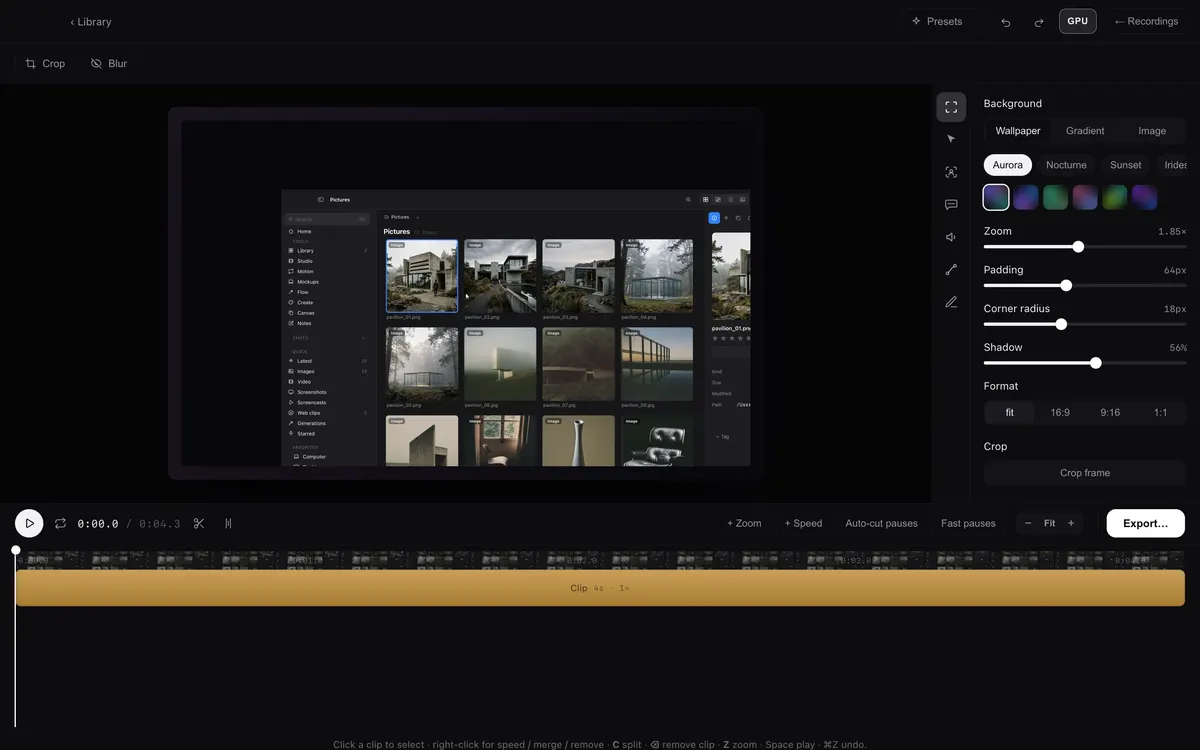Click the video preview frame
The image size is (1200, 750).
(x=466, y=293)
